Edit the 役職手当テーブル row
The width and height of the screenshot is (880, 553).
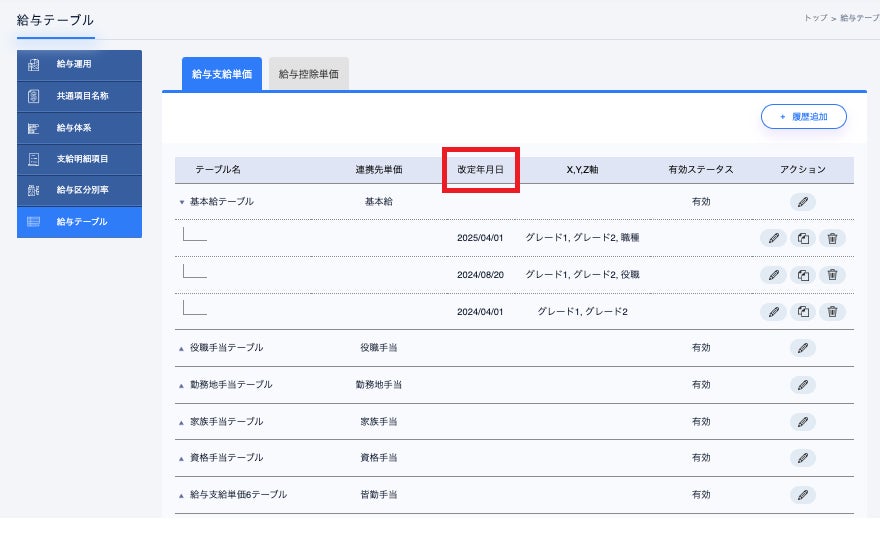[802, 348]
